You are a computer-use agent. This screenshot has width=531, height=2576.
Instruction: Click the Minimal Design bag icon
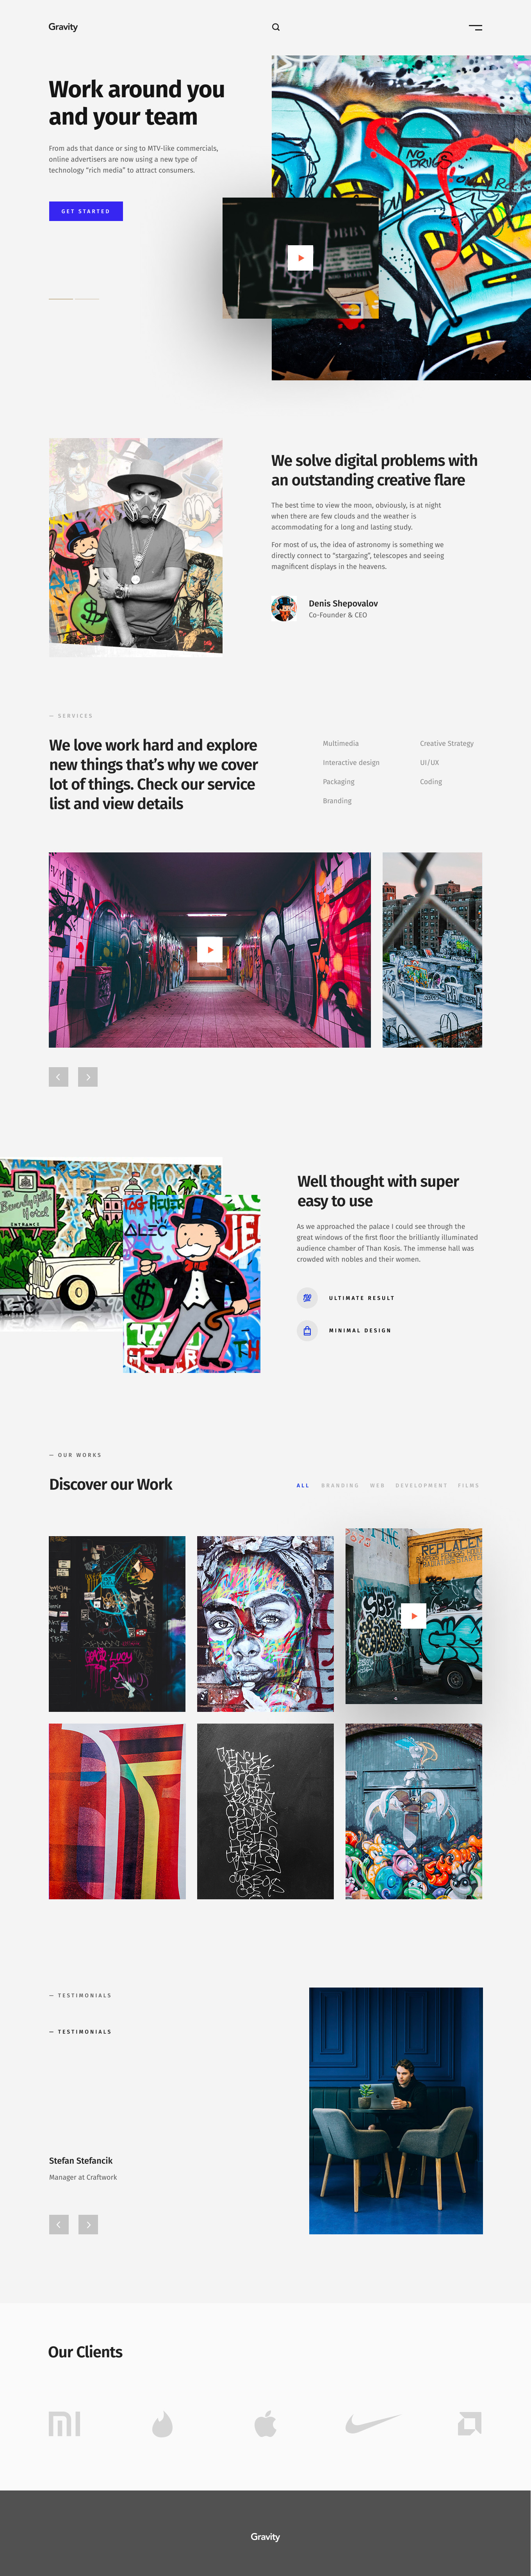pos(307,1330)
